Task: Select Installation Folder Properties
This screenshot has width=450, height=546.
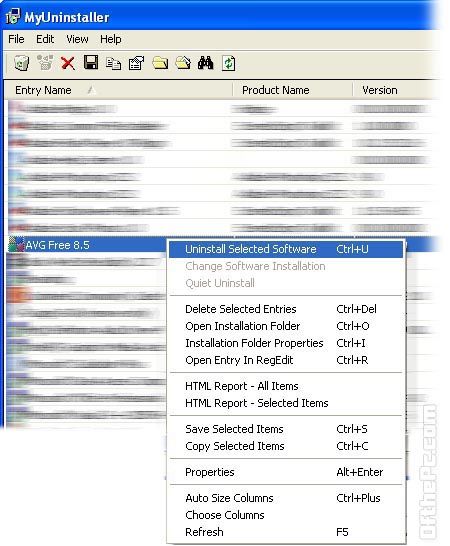Action: pos(286,343)
